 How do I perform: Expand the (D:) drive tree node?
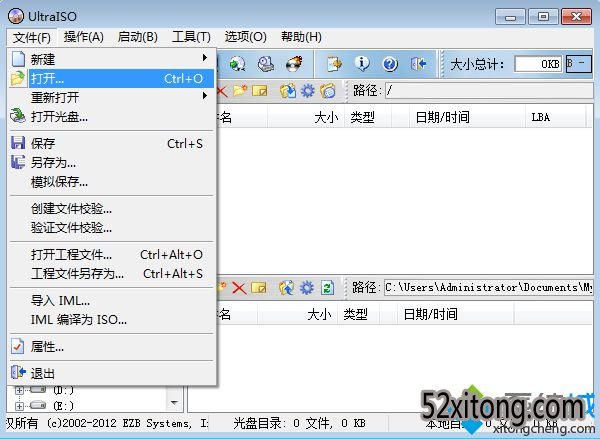(x=19, y=390)
